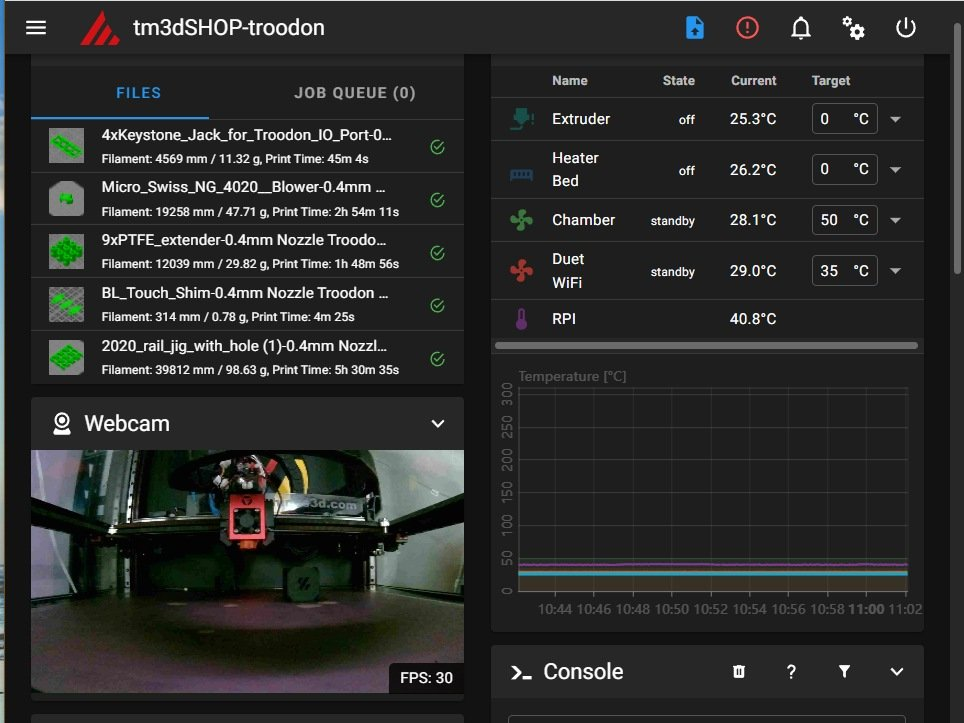Click the green Chamber fan icon
The width and height of the screenshot is (964, 723).
(x=521, y=220)
